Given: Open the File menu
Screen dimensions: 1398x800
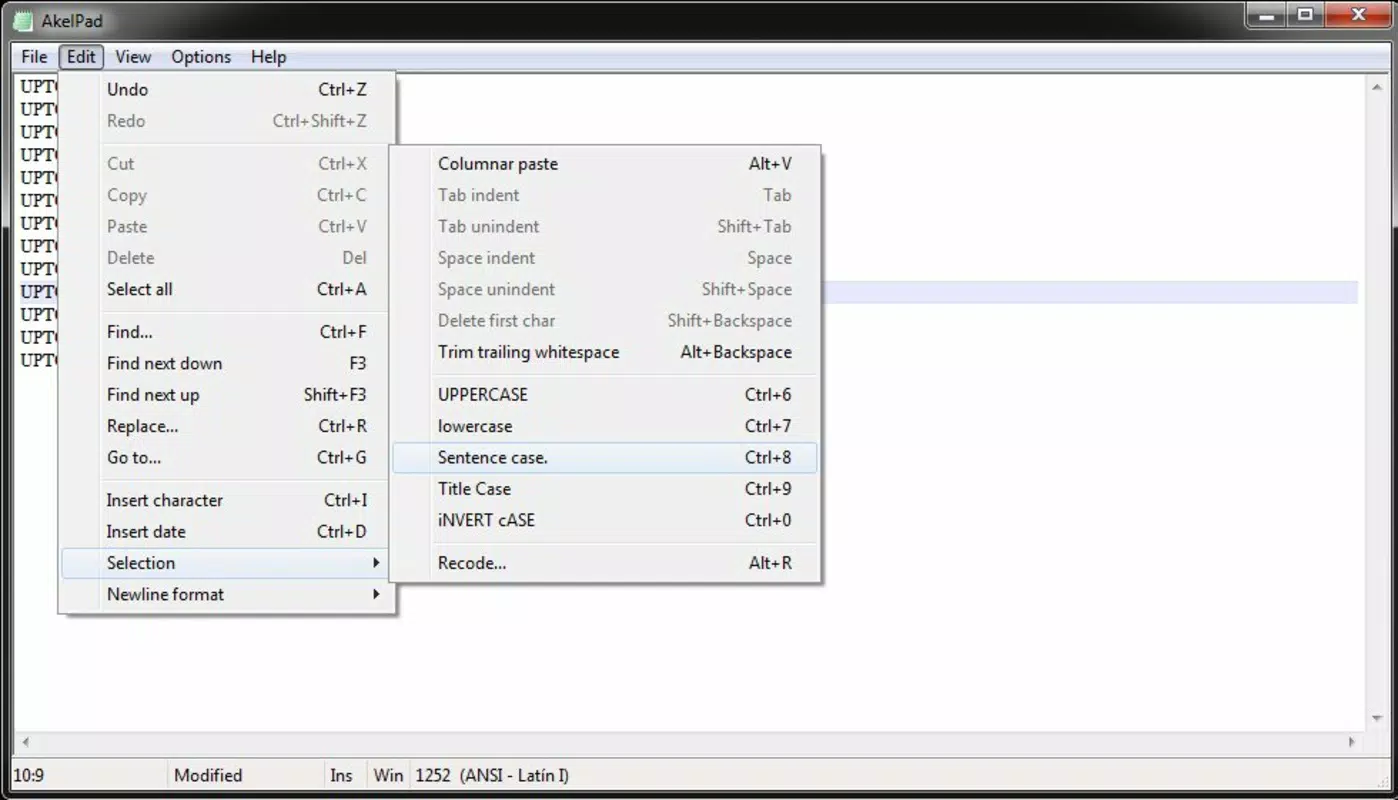Looking at the screenshot, I should (x=34, y=57).
